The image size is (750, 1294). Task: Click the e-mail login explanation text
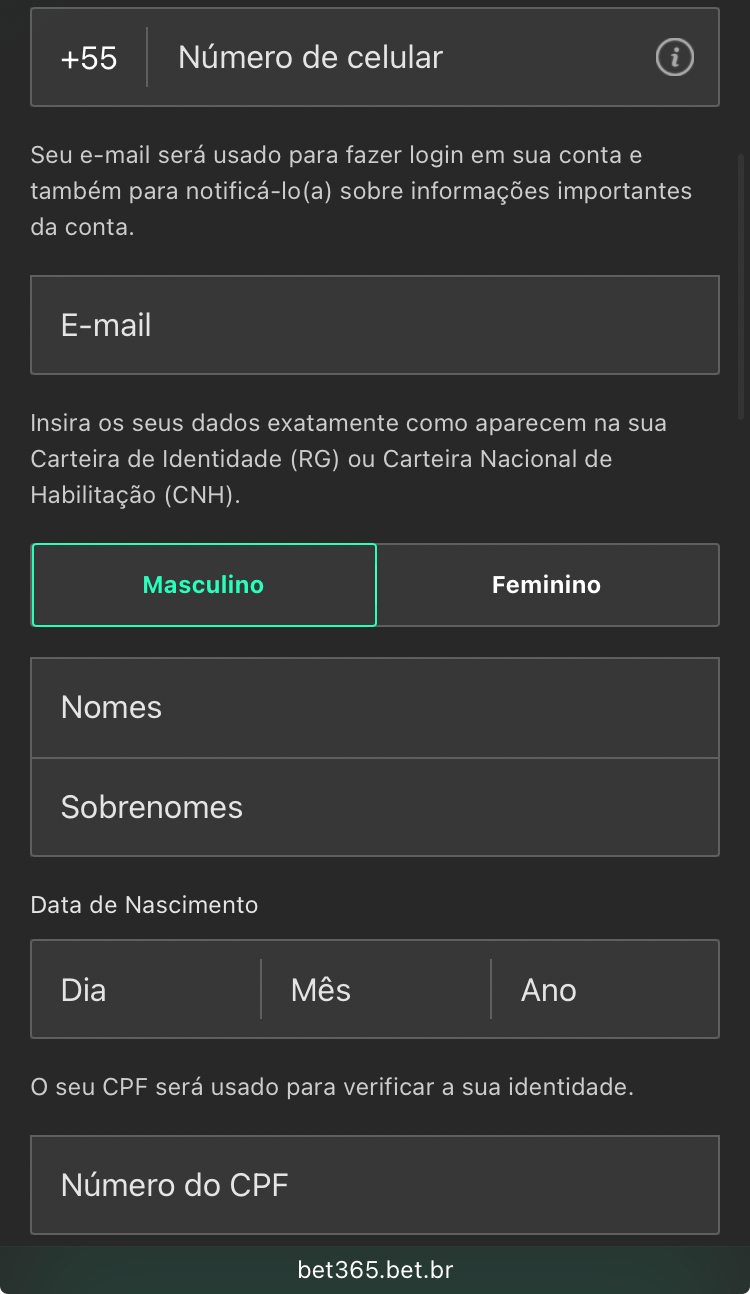(x=360, y=191)
